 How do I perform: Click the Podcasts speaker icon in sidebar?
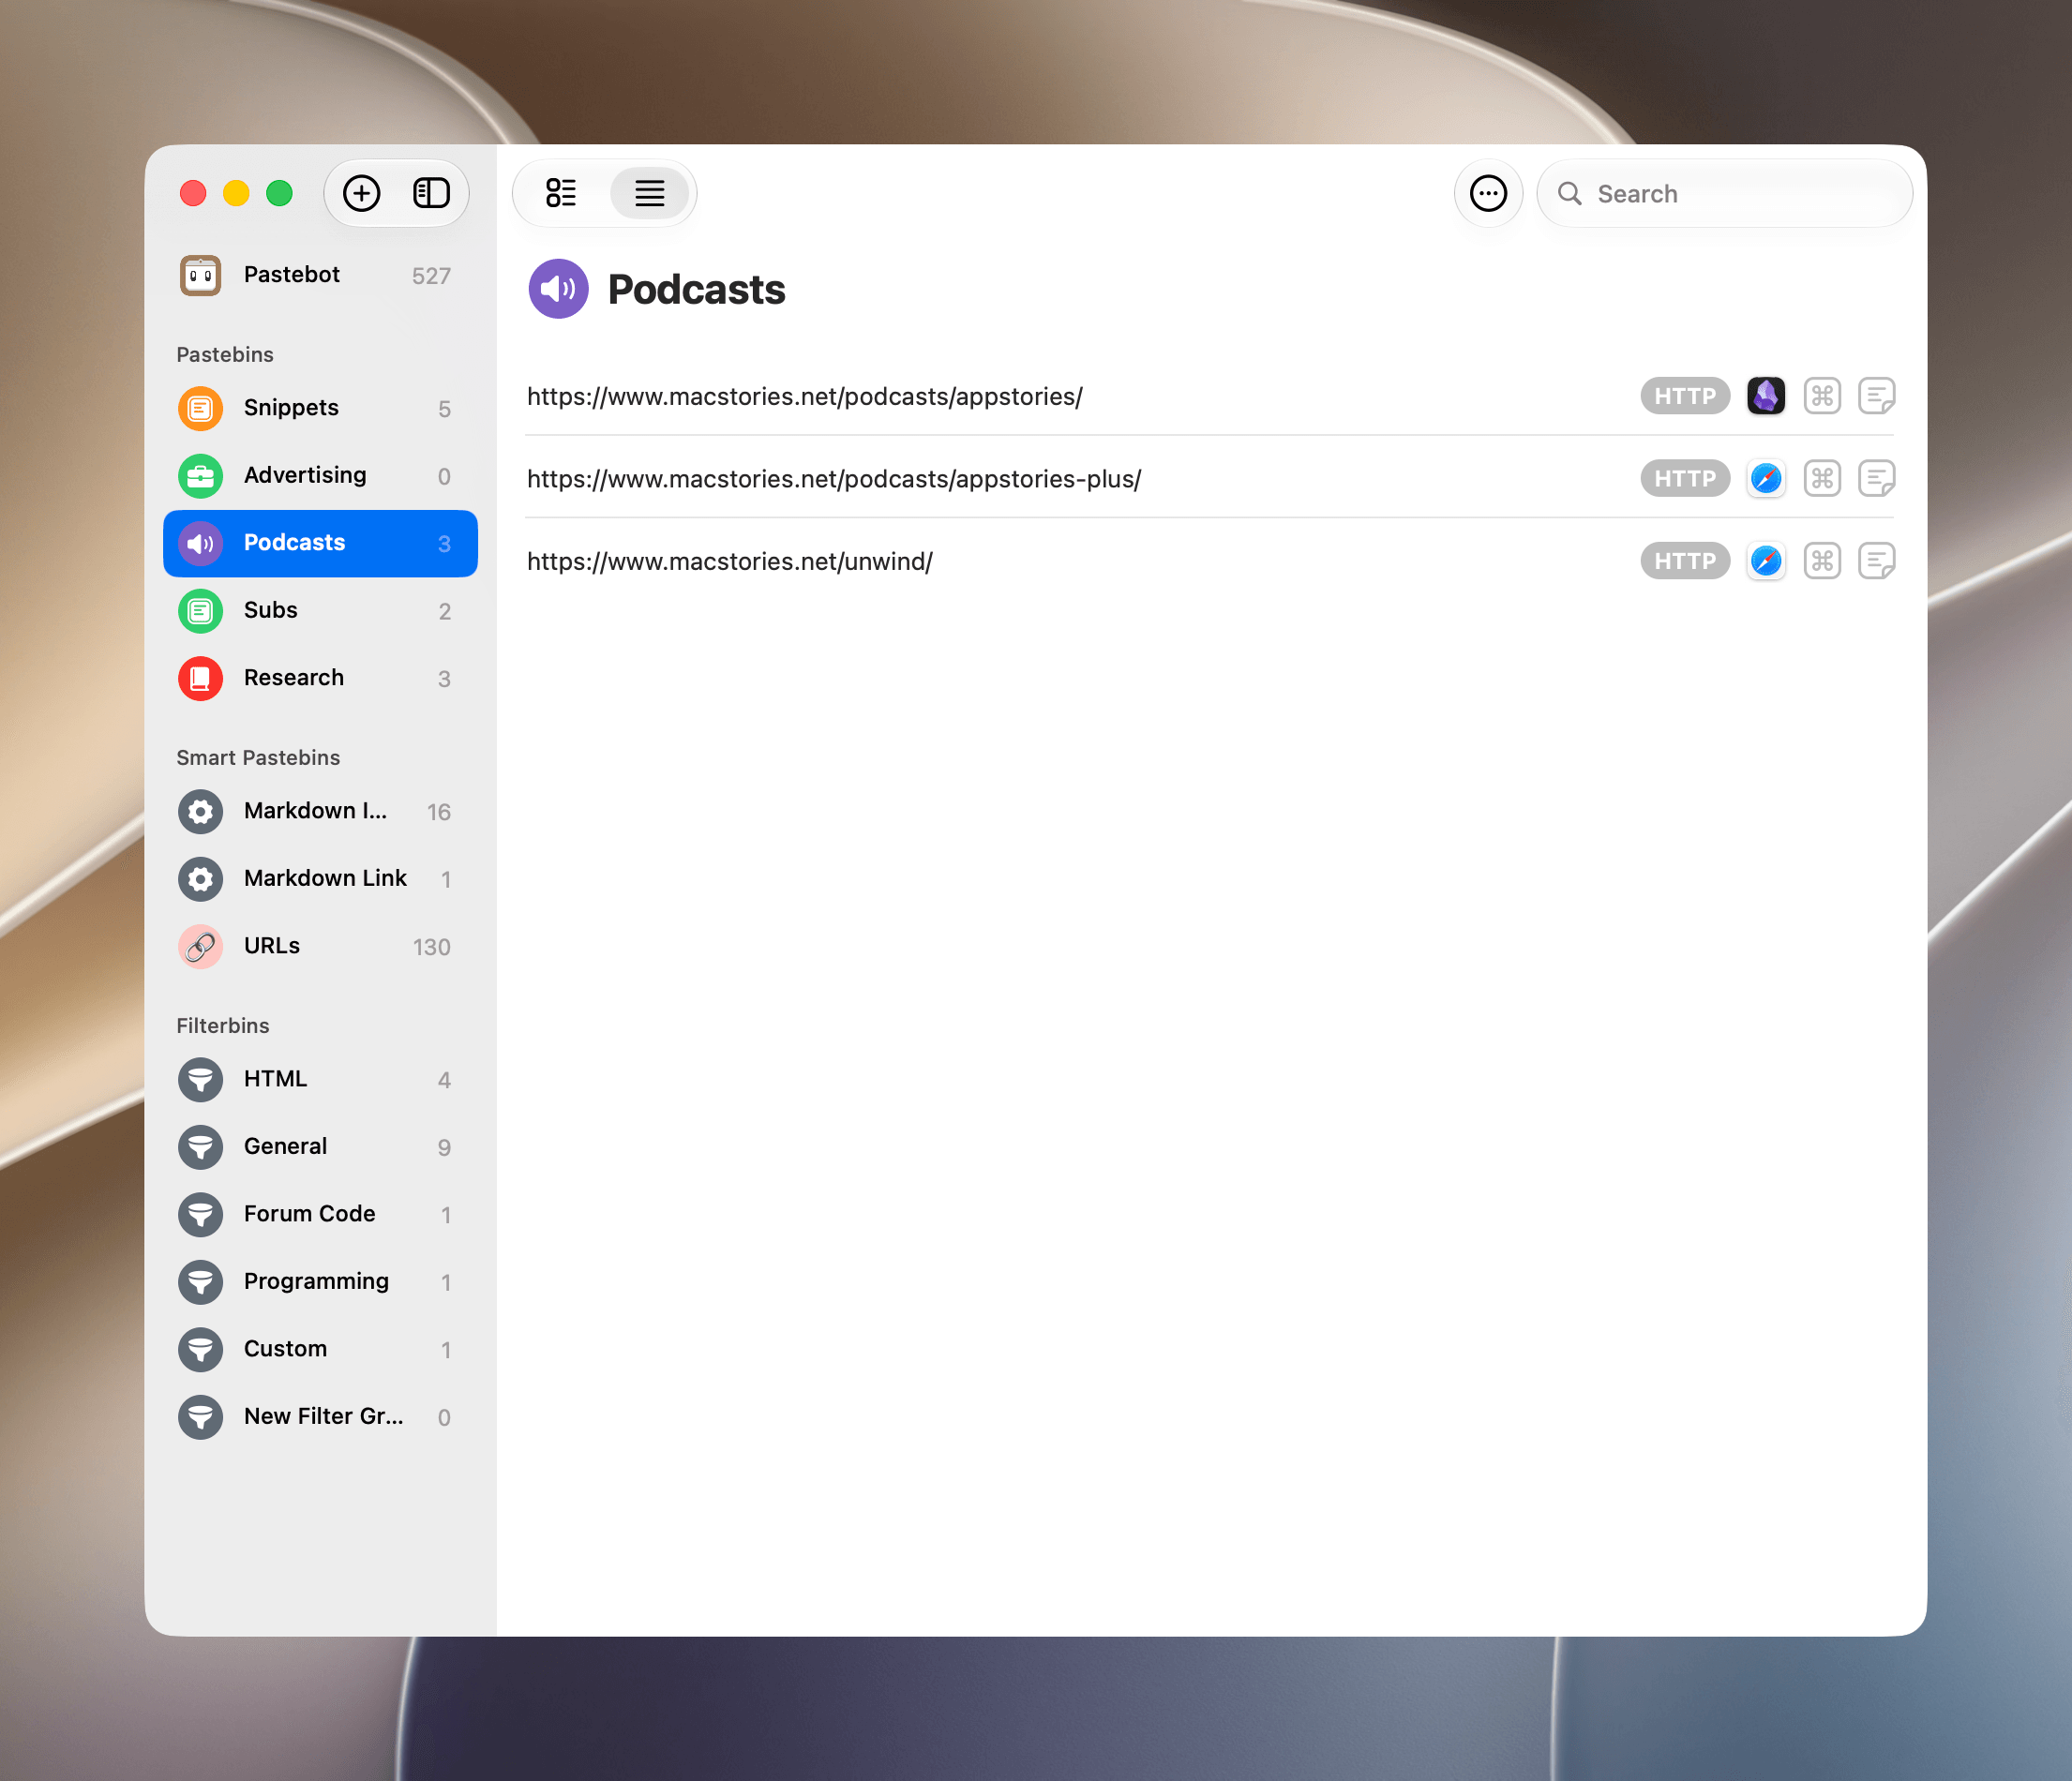pyautogui.click(x=200, y=543)
